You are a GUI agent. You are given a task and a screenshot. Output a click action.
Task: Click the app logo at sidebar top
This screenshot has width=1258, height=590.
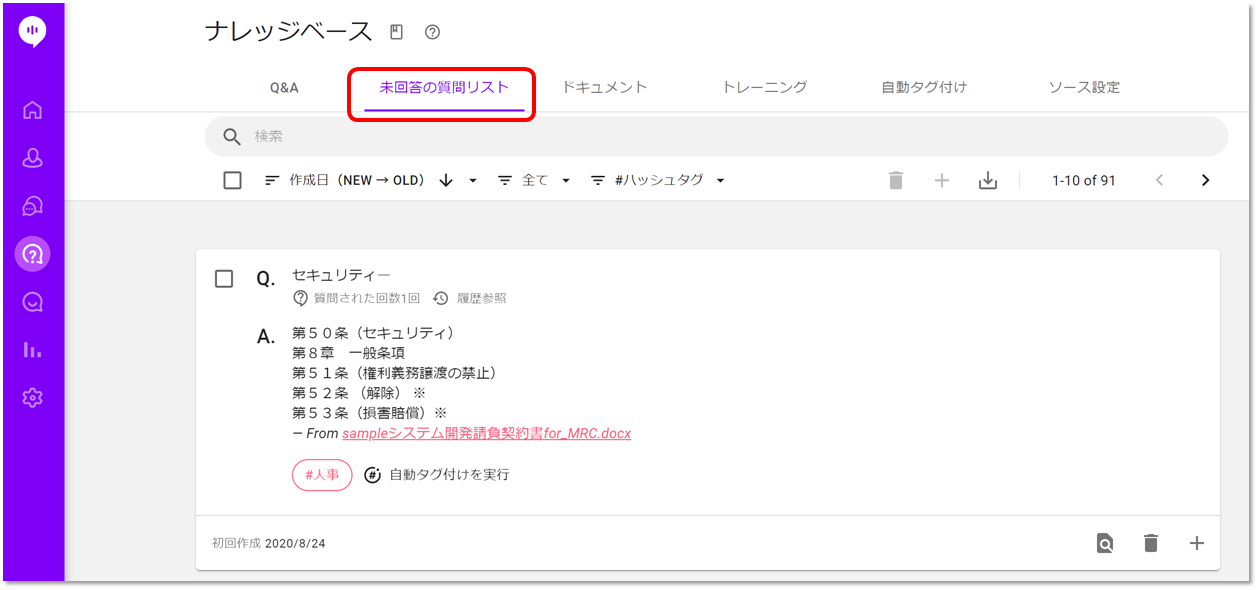33,32
